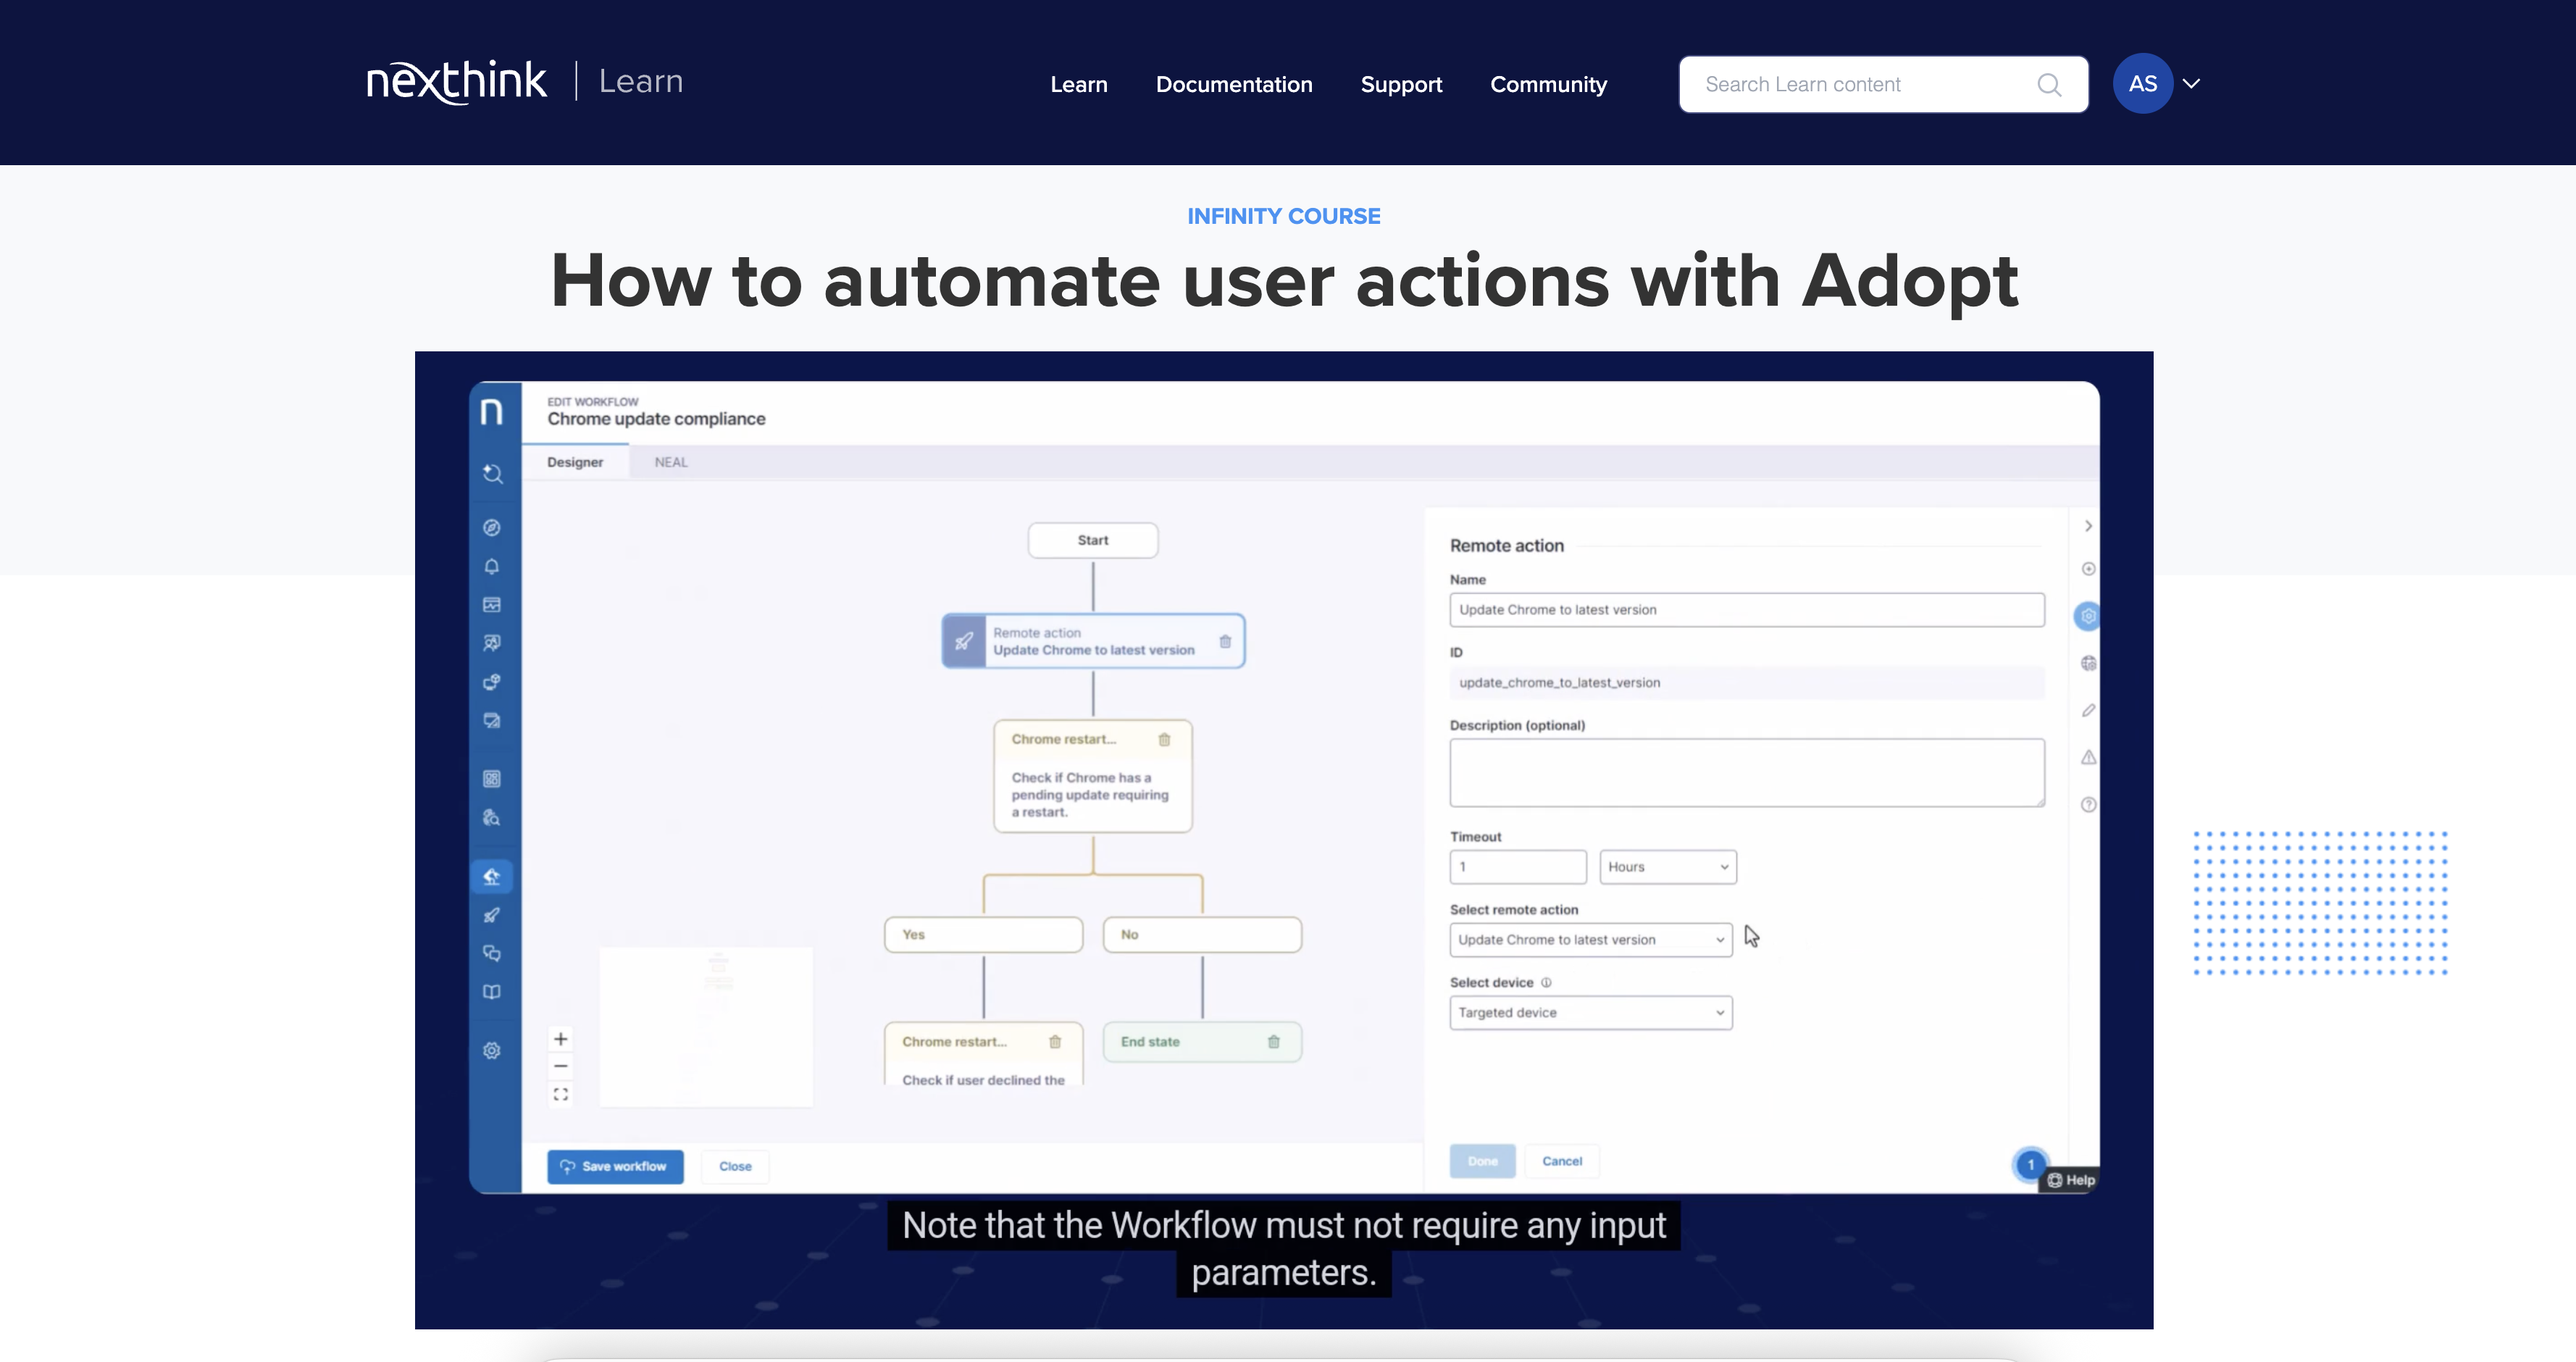Image resolution: width=2576 pixels, height=1362 pixels.
Task: Click the alerts bell sidebar icon
Action: 492,567
